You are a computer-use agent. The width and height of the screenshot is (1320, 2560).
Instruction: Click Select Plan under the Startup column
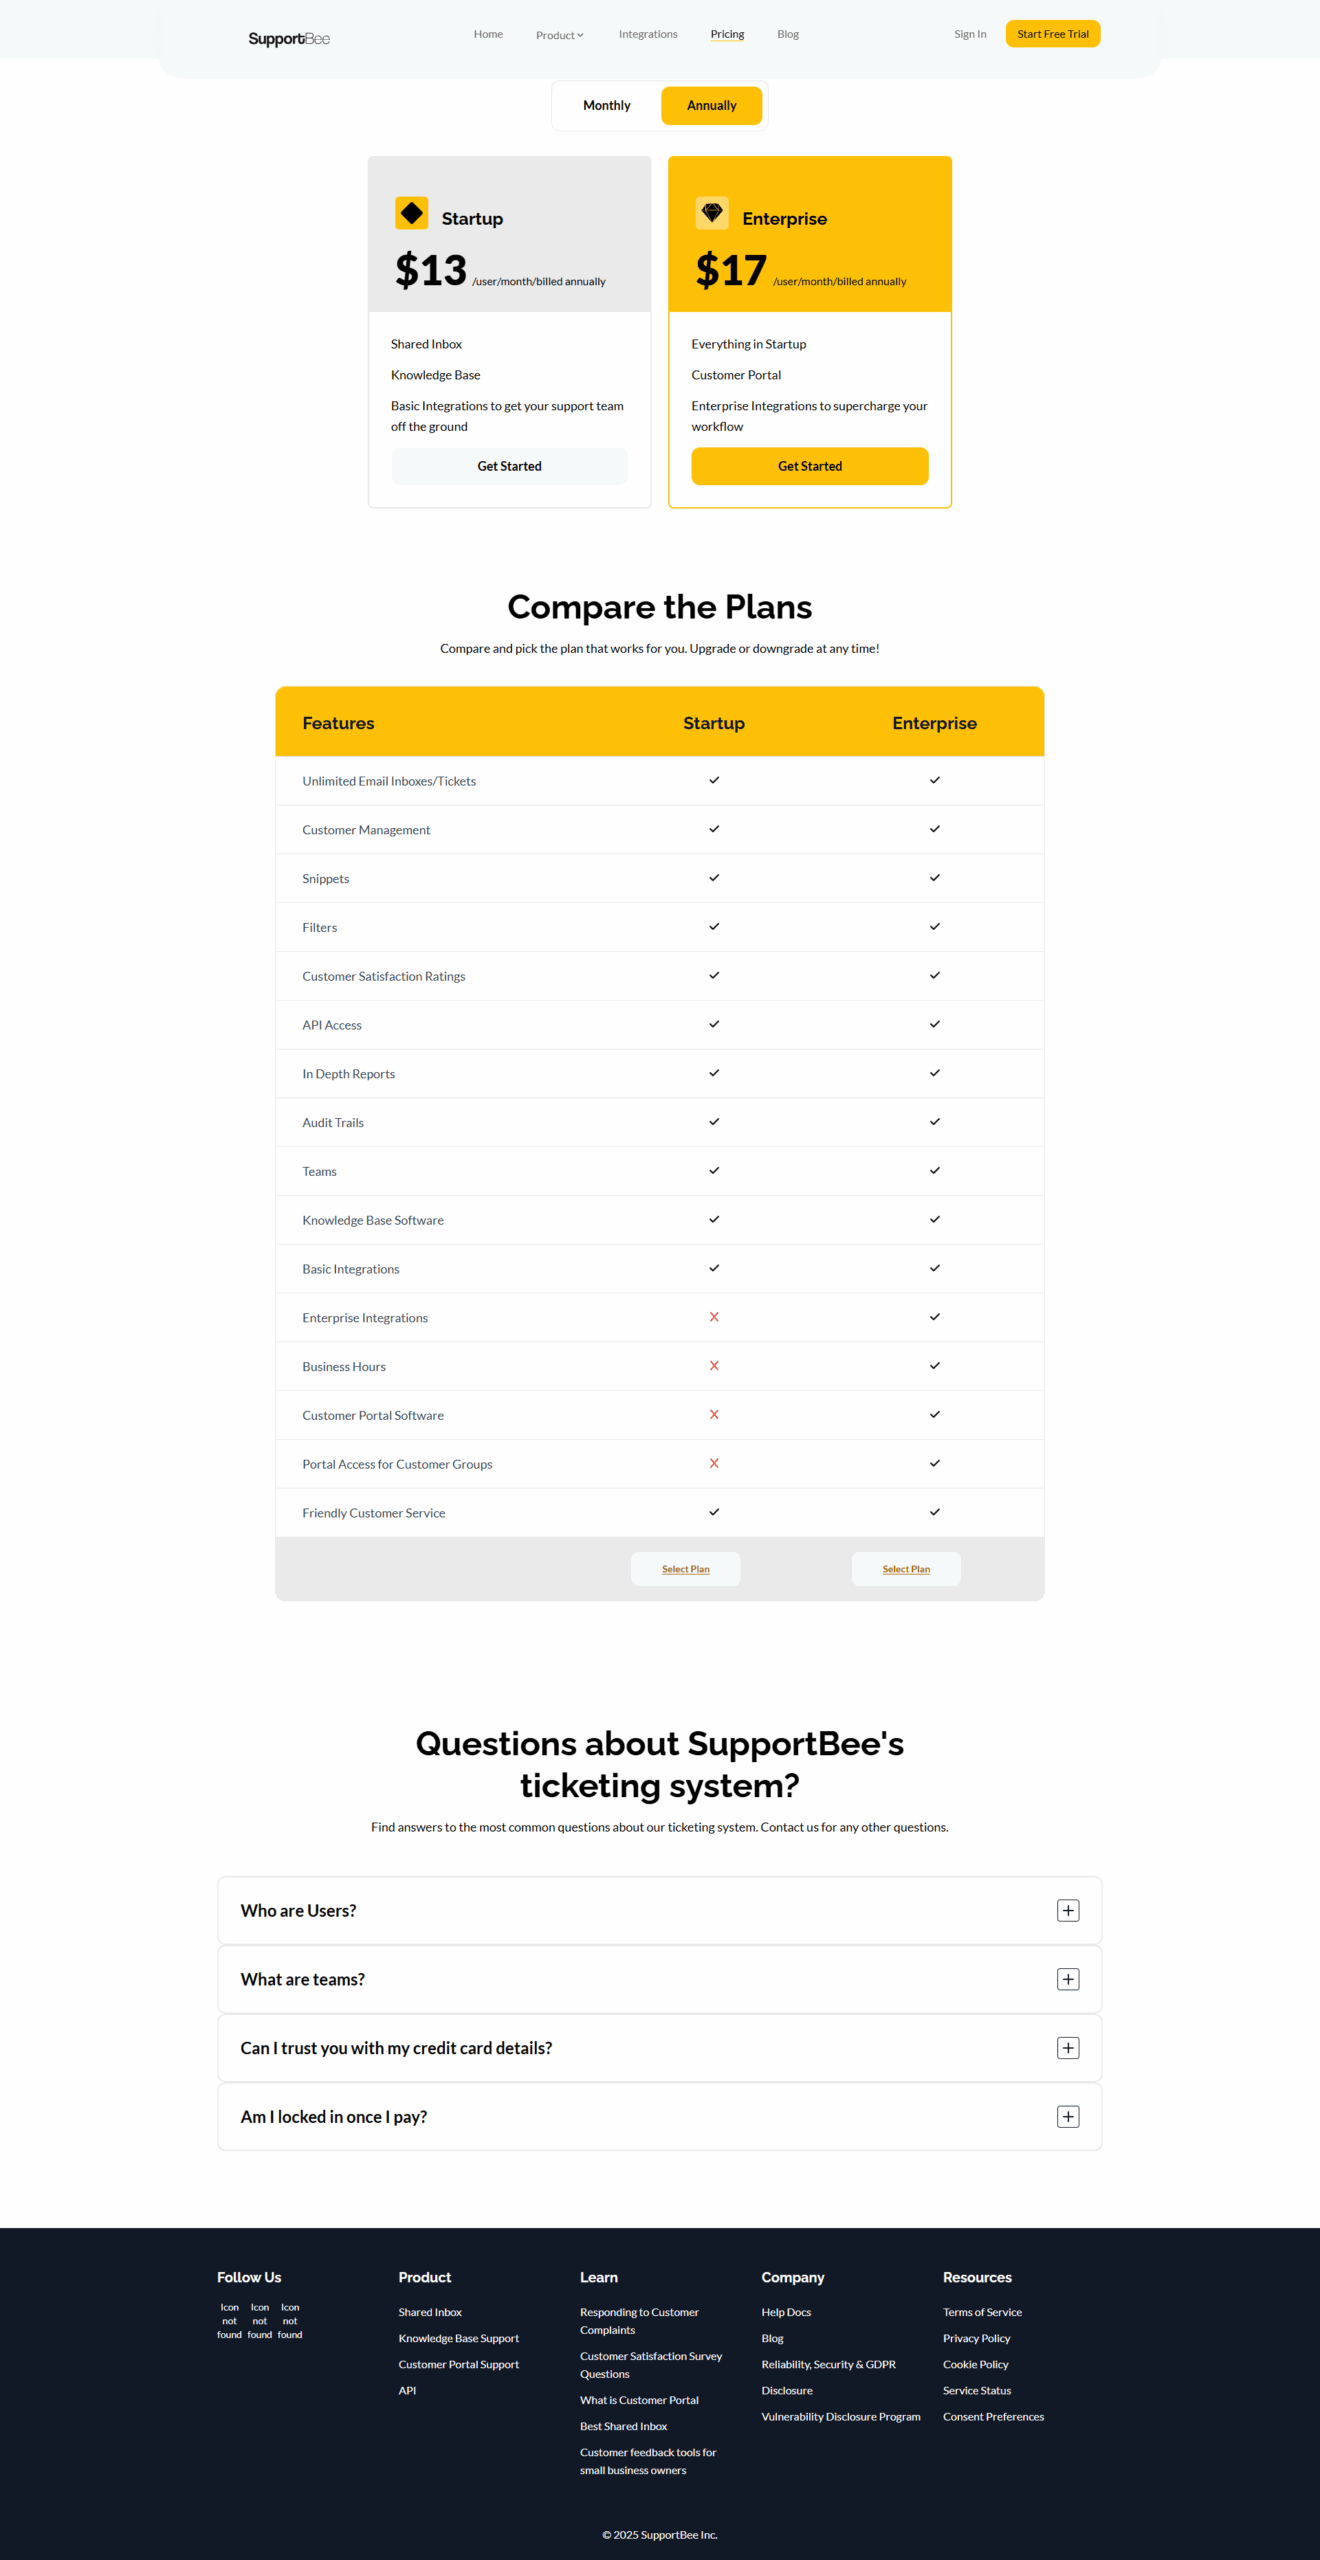click(686, 1569)
